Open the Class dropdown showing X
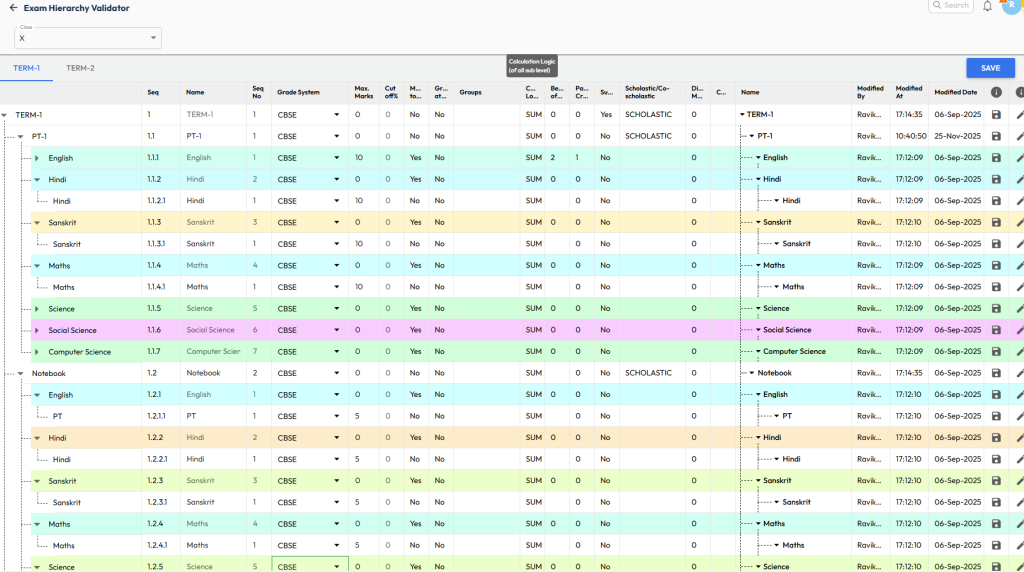Screen dimensions: 1024x572 coord(88,38)
